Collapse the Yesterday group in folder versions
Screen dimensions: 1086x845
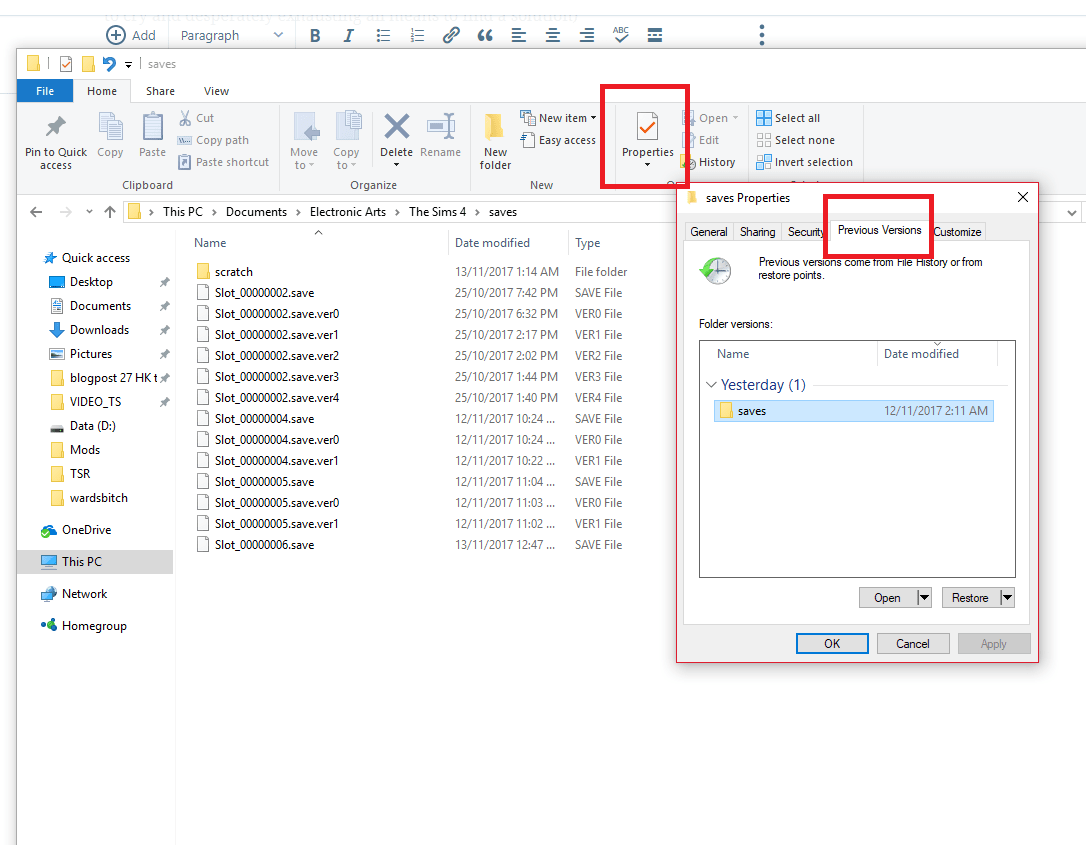coord(711,385)
